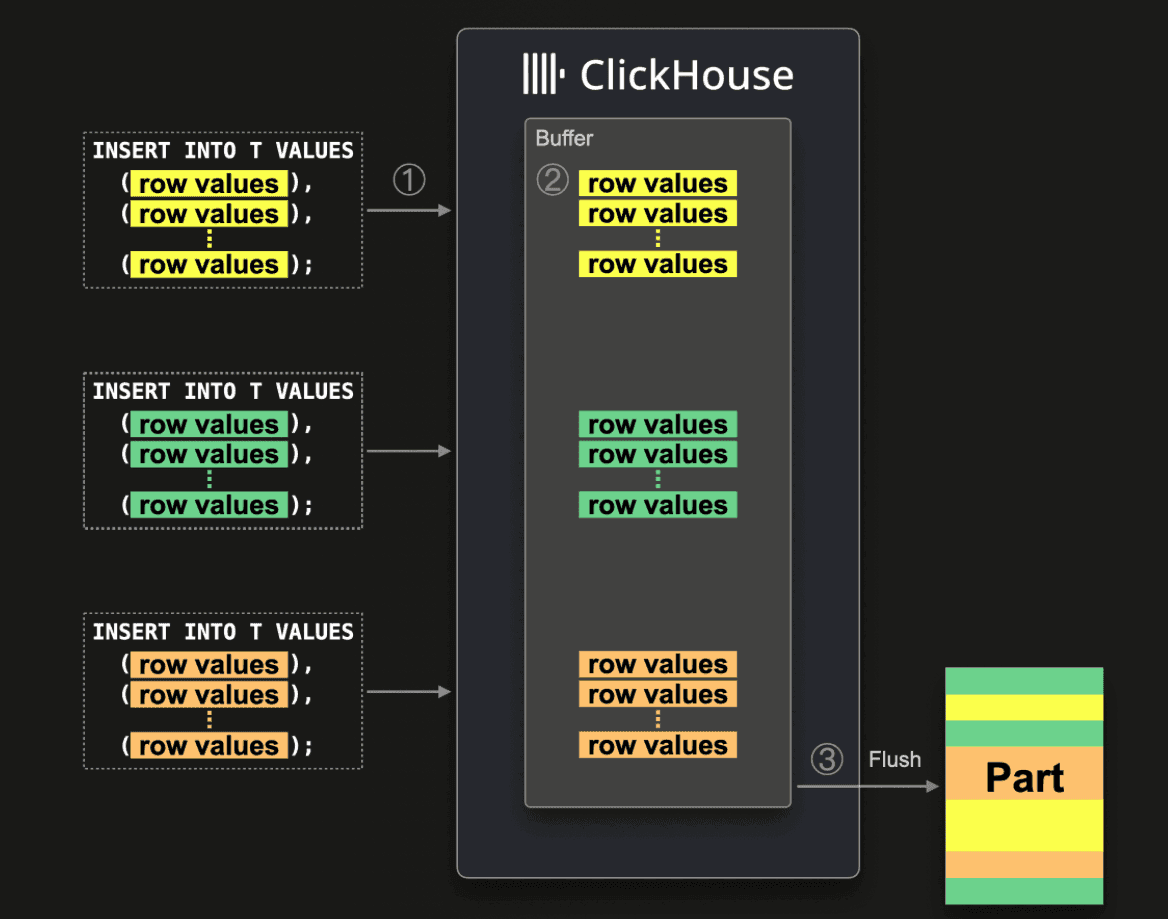Expand the dotted ellipsis in first INSERT block
The image size is (1168, 919).
[208, 239]
